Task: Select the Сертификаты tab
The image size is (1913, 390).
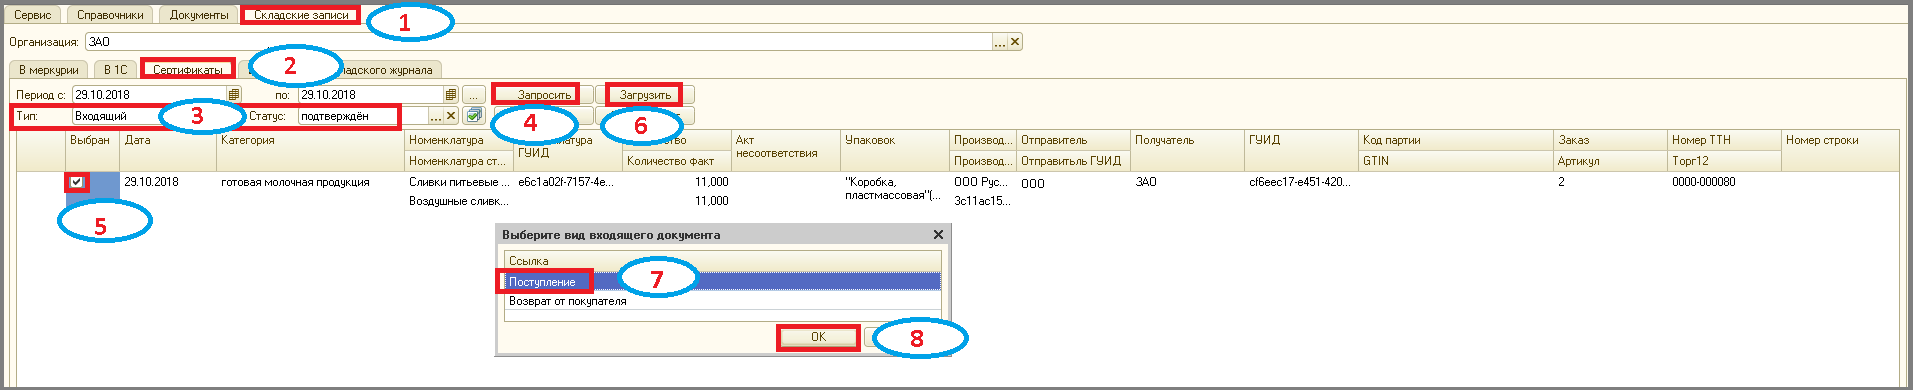Action: point(188,70)
